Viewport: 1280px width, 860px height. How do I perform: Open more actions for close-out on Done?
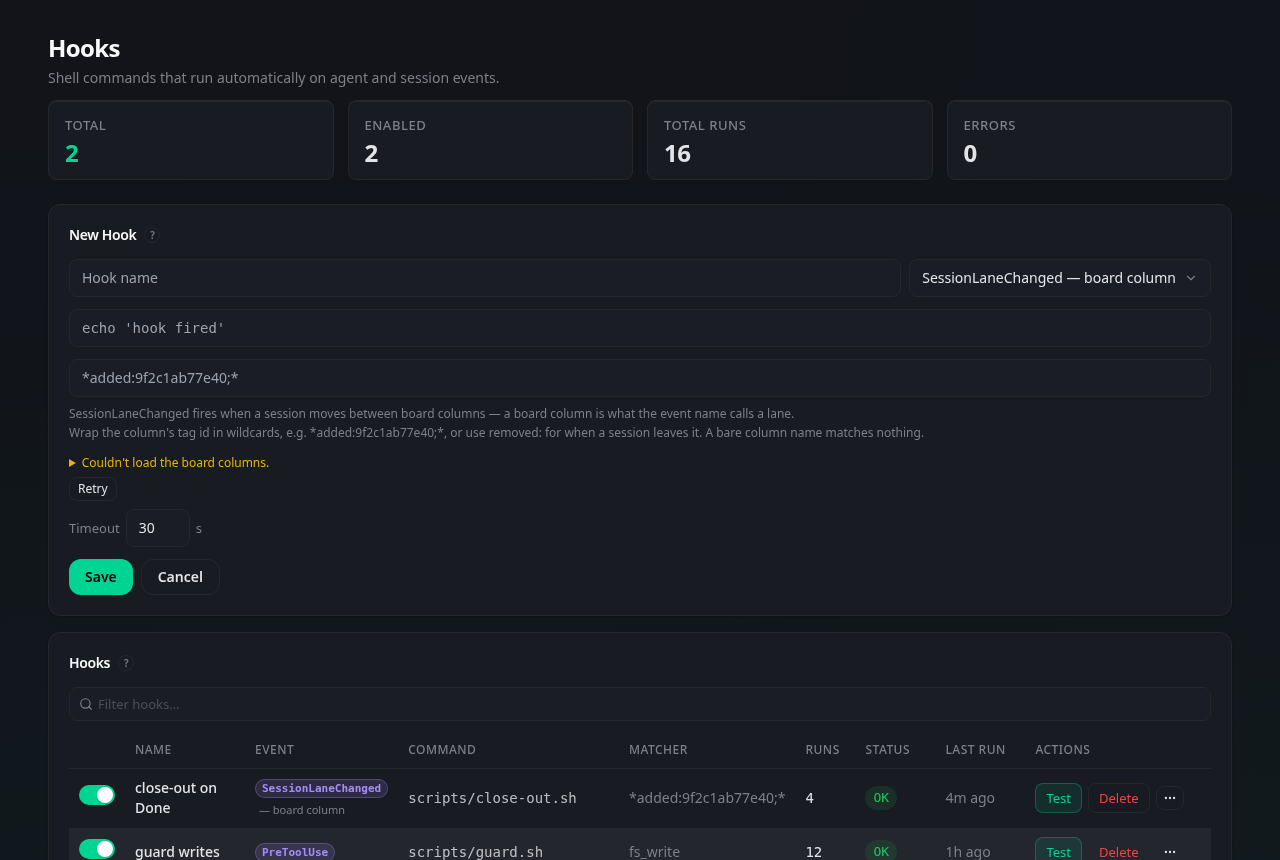tap(1170, 798)
